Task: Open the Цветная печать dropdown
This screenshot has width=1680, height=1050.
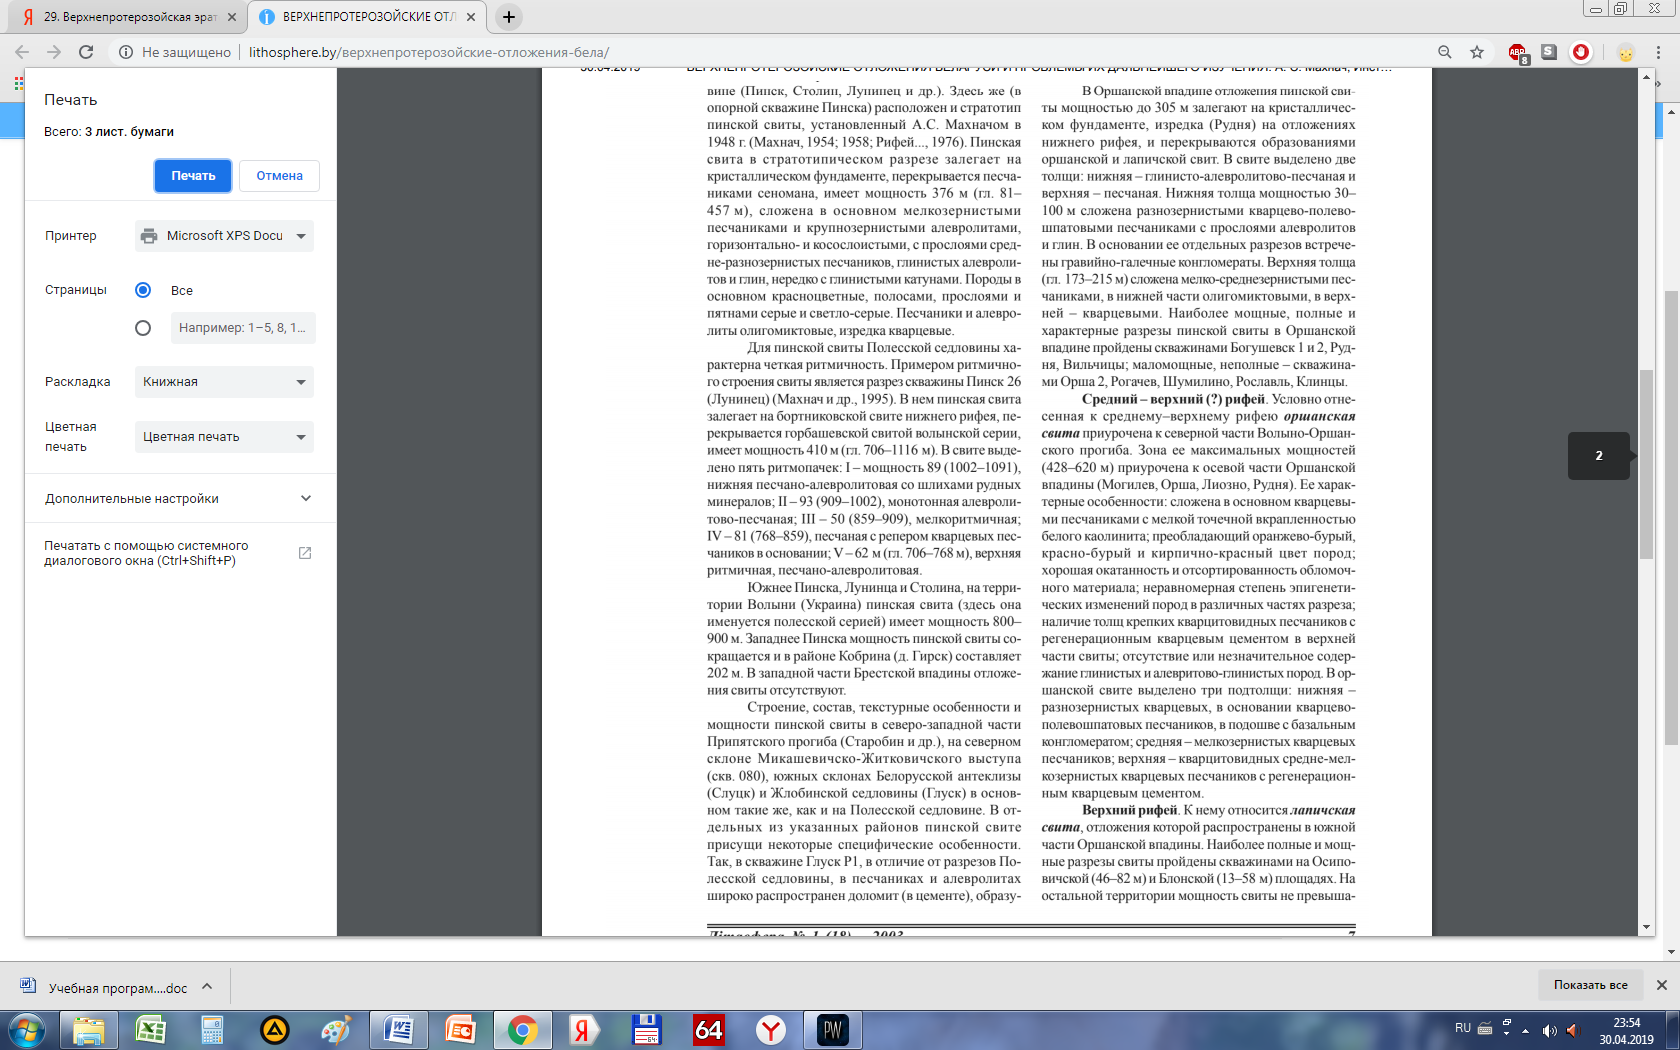Action: click(x=224, y=437)
